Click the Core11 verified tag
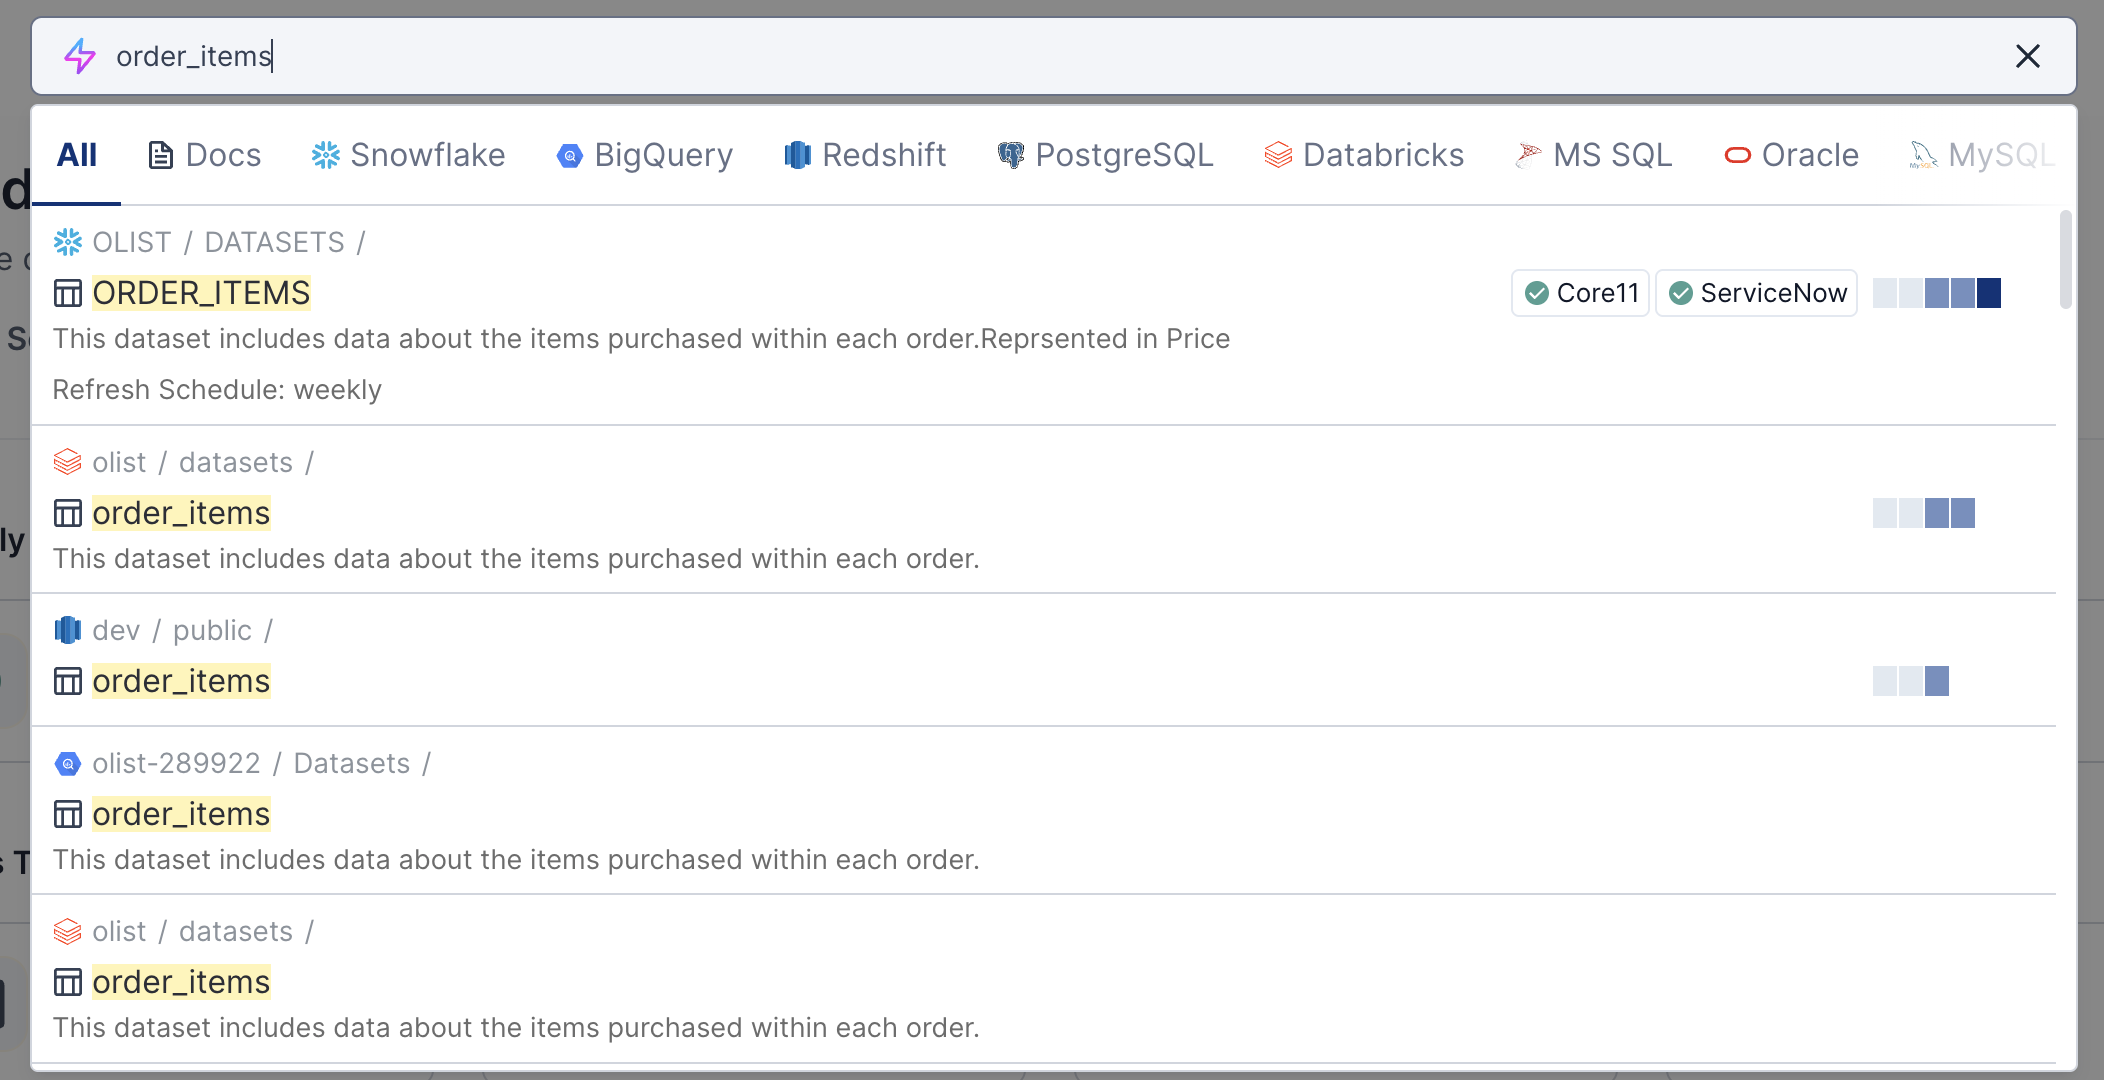Screen dimensions: 2104x1080 [1580, 293]
